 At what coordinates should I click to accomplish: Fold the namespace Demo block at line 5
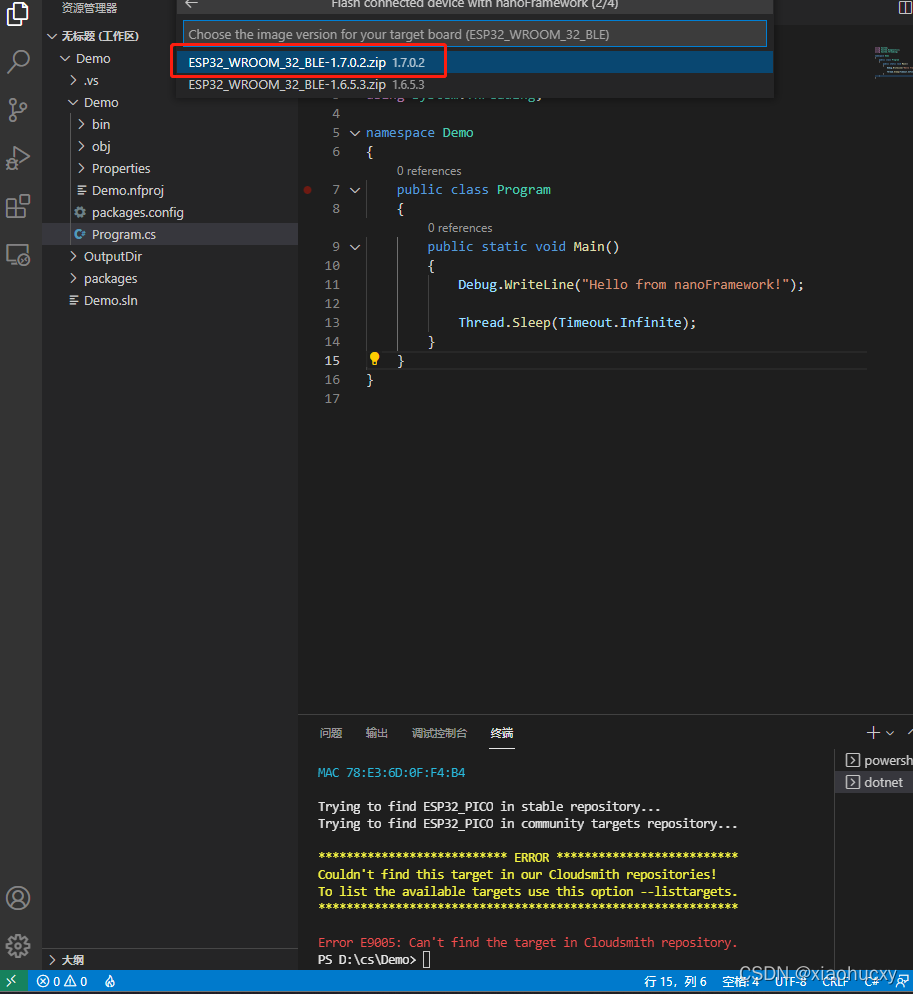(355, 133)
